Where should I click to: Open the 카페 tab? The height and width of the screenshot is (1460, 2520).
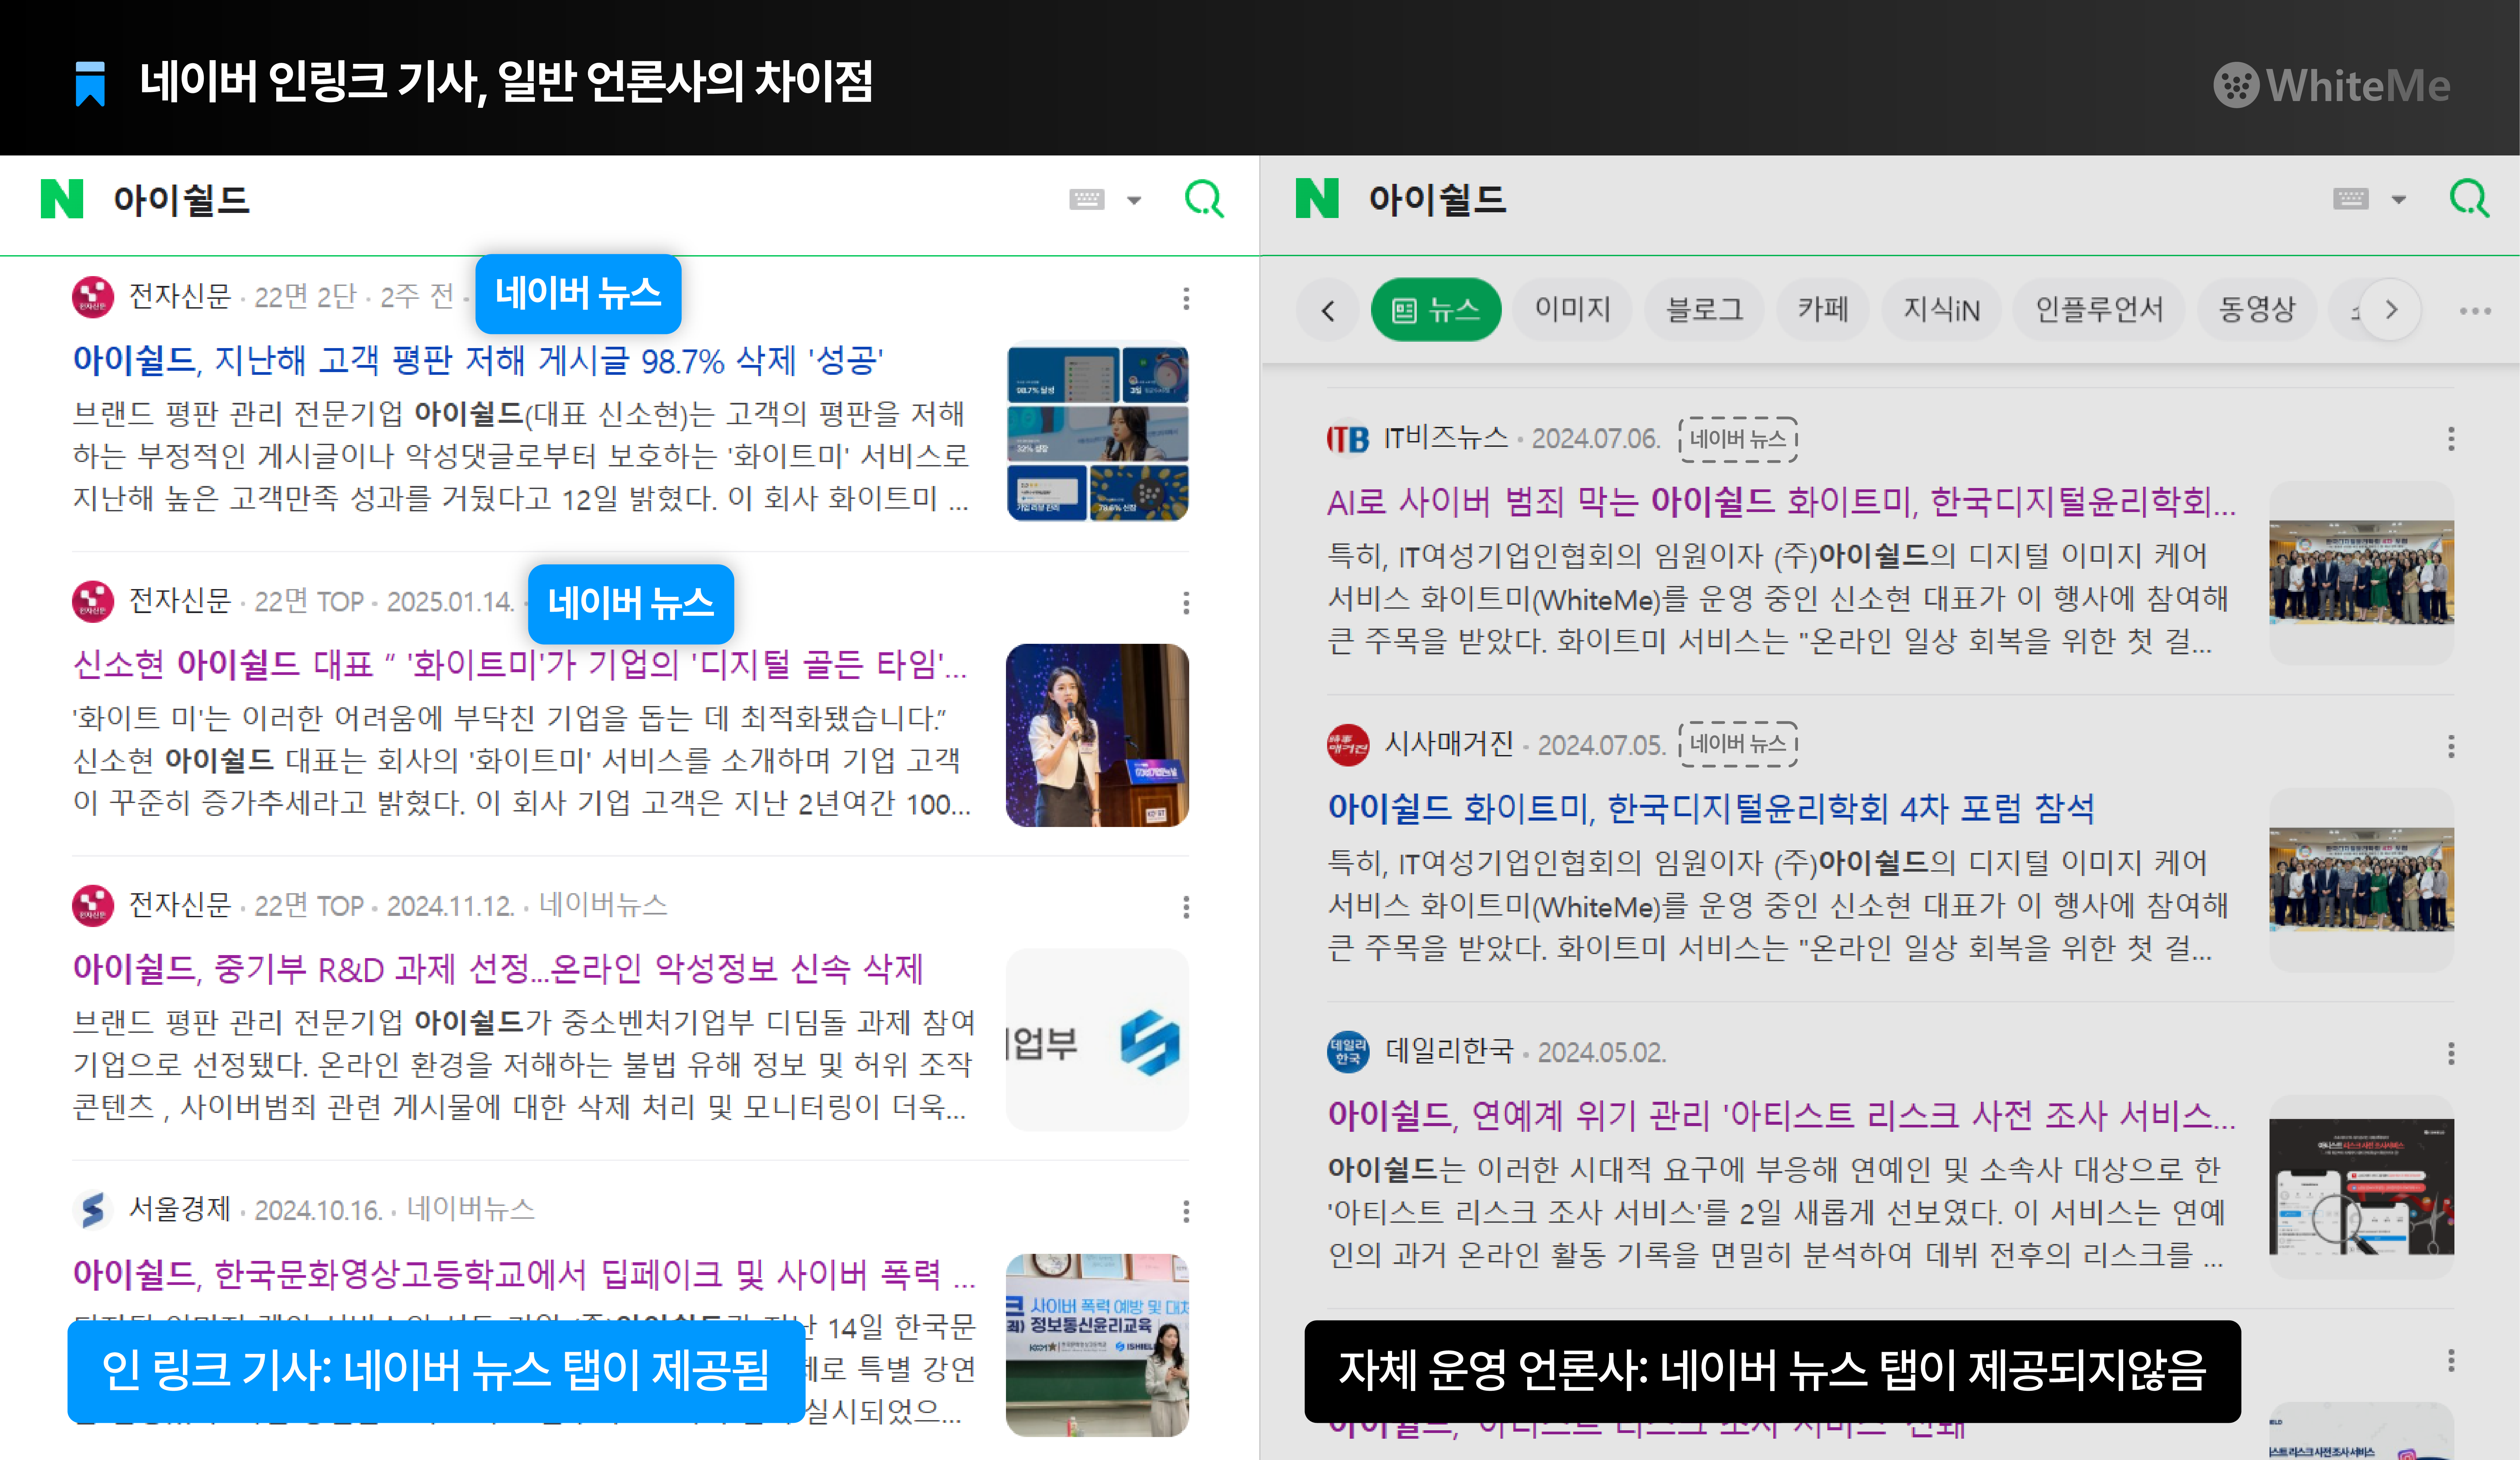click(1823, 310)
